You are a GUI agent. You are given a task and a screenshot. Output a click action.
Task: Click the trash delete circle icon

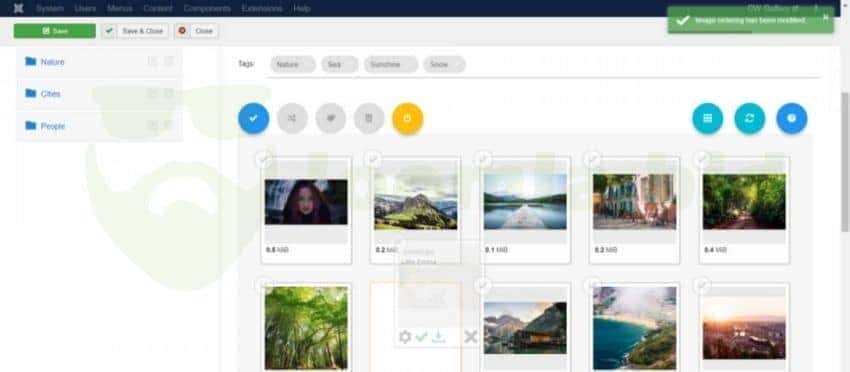click(x=369, y=118)
